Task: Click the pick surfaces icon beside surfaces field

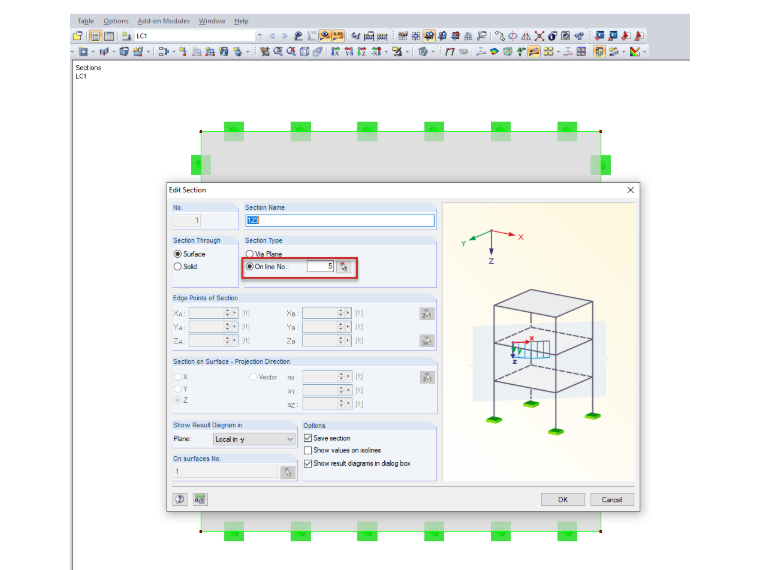Action: coord(287,472)
